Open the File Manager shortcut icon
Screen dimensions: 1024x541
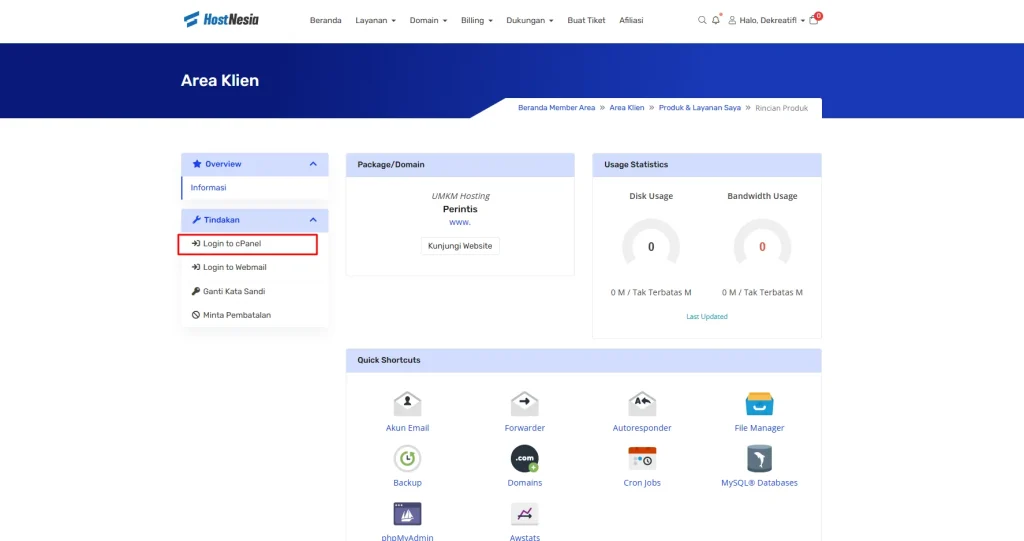[x=759, y=404]
